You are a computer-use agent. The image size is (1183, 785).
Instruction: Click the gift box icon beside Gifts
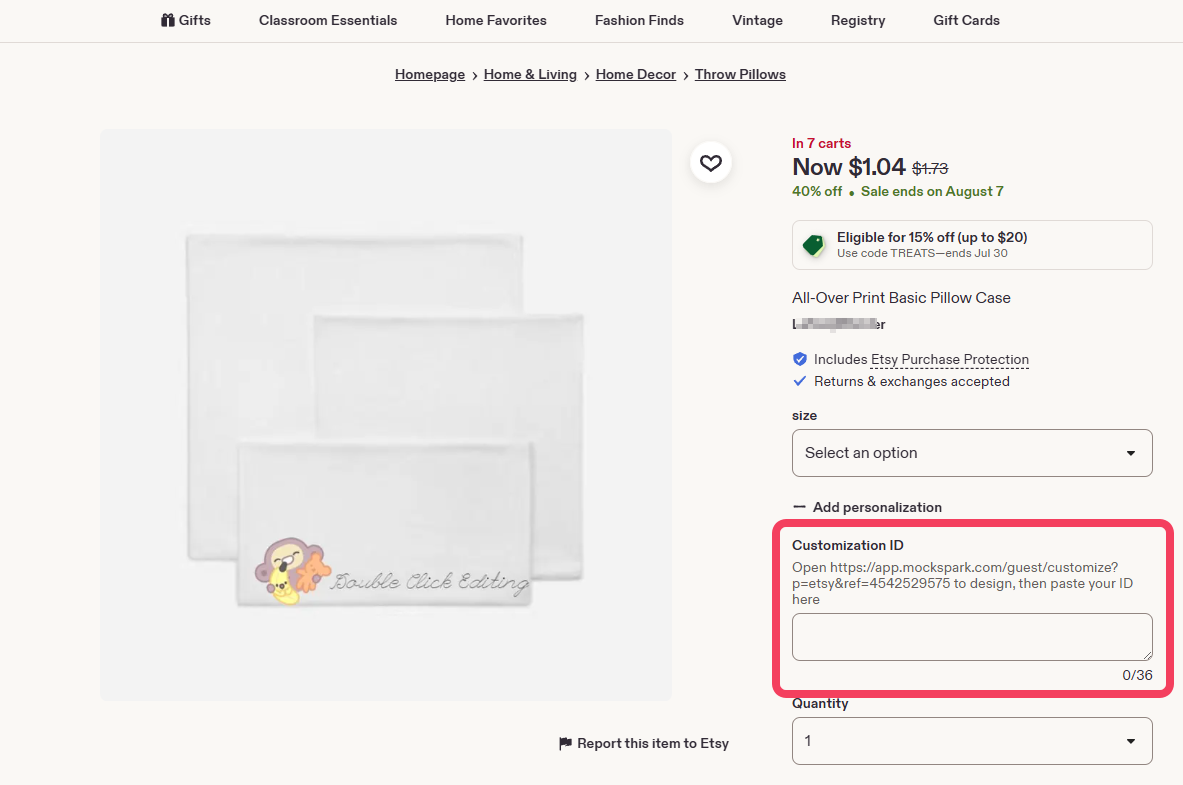tap(167, 20)
